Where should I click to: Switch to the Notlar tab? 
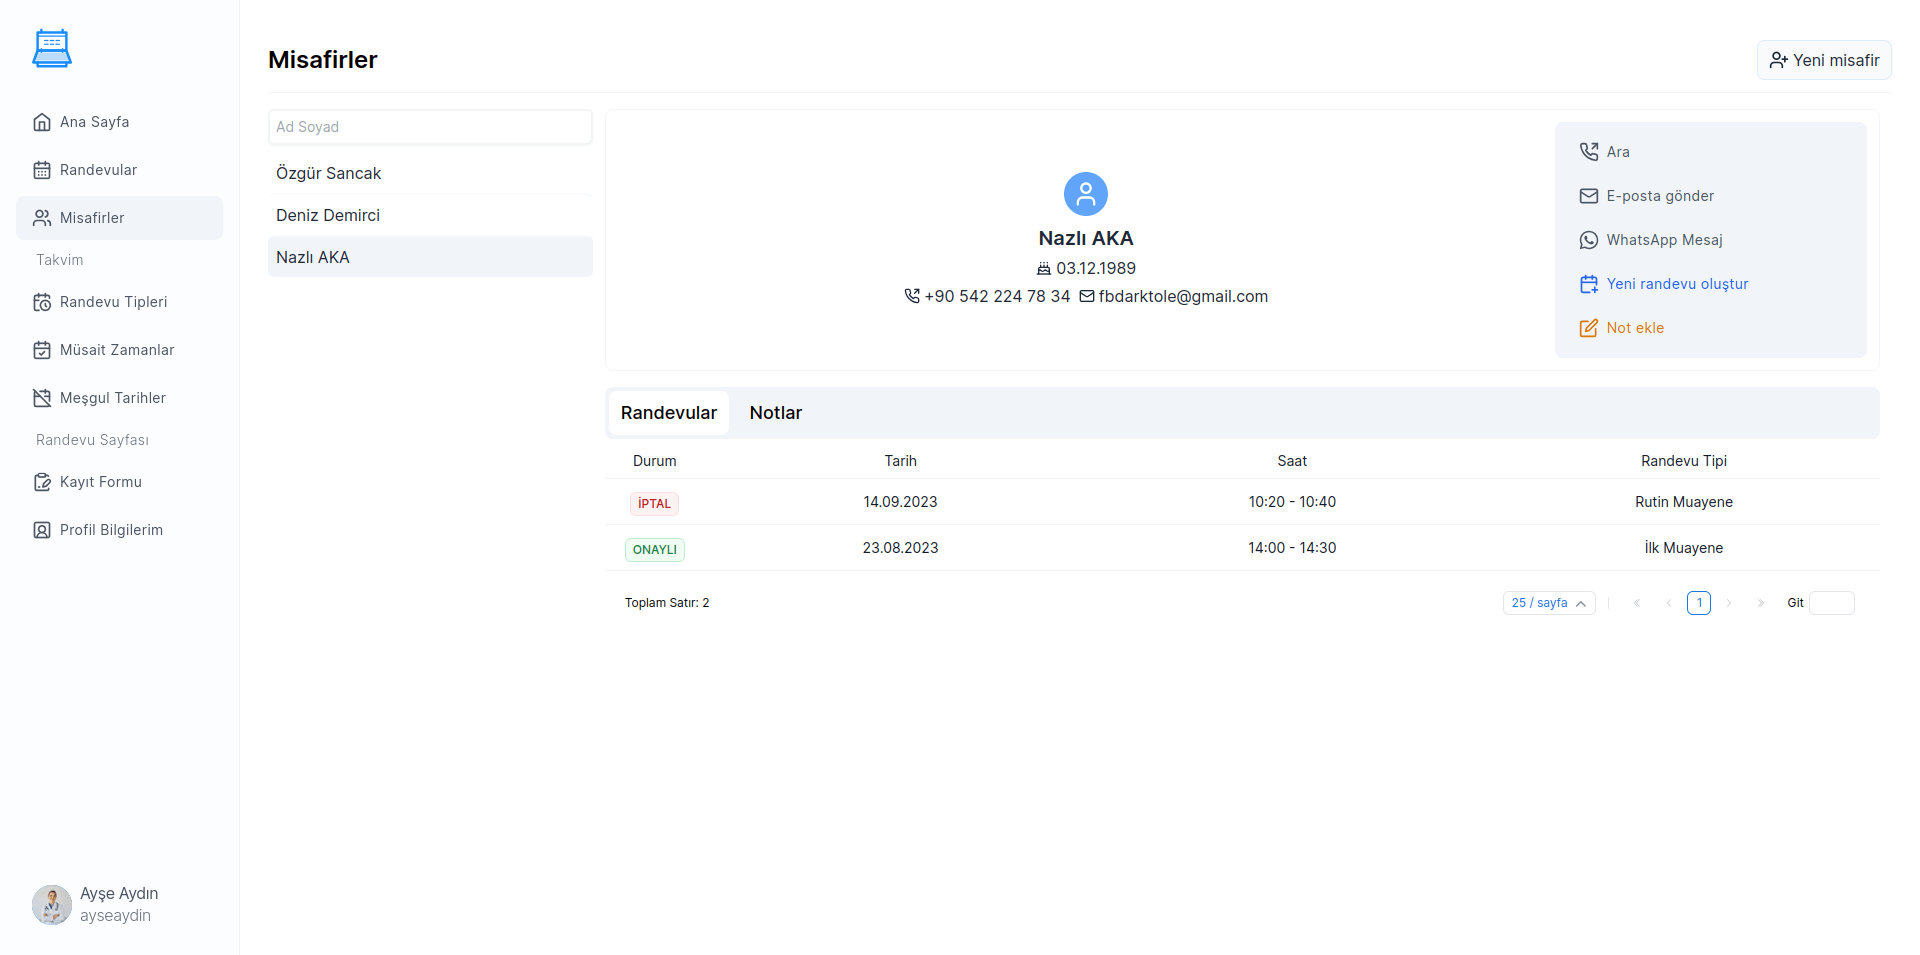click(775, 413)
